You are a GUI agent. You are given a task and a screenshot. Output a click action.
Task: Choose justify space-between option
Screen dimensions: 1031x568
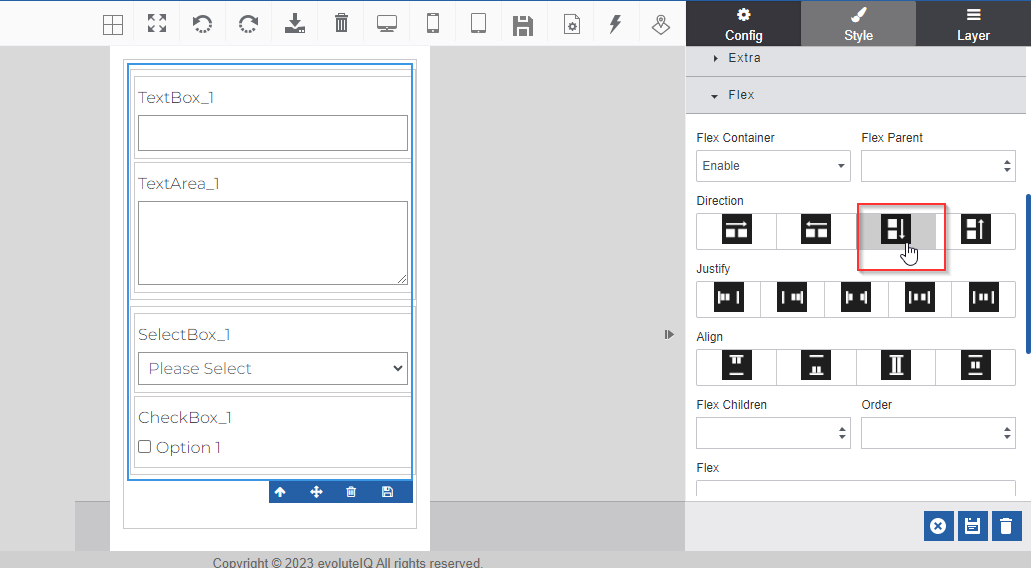pyautogui.click(x=856, y=297)
